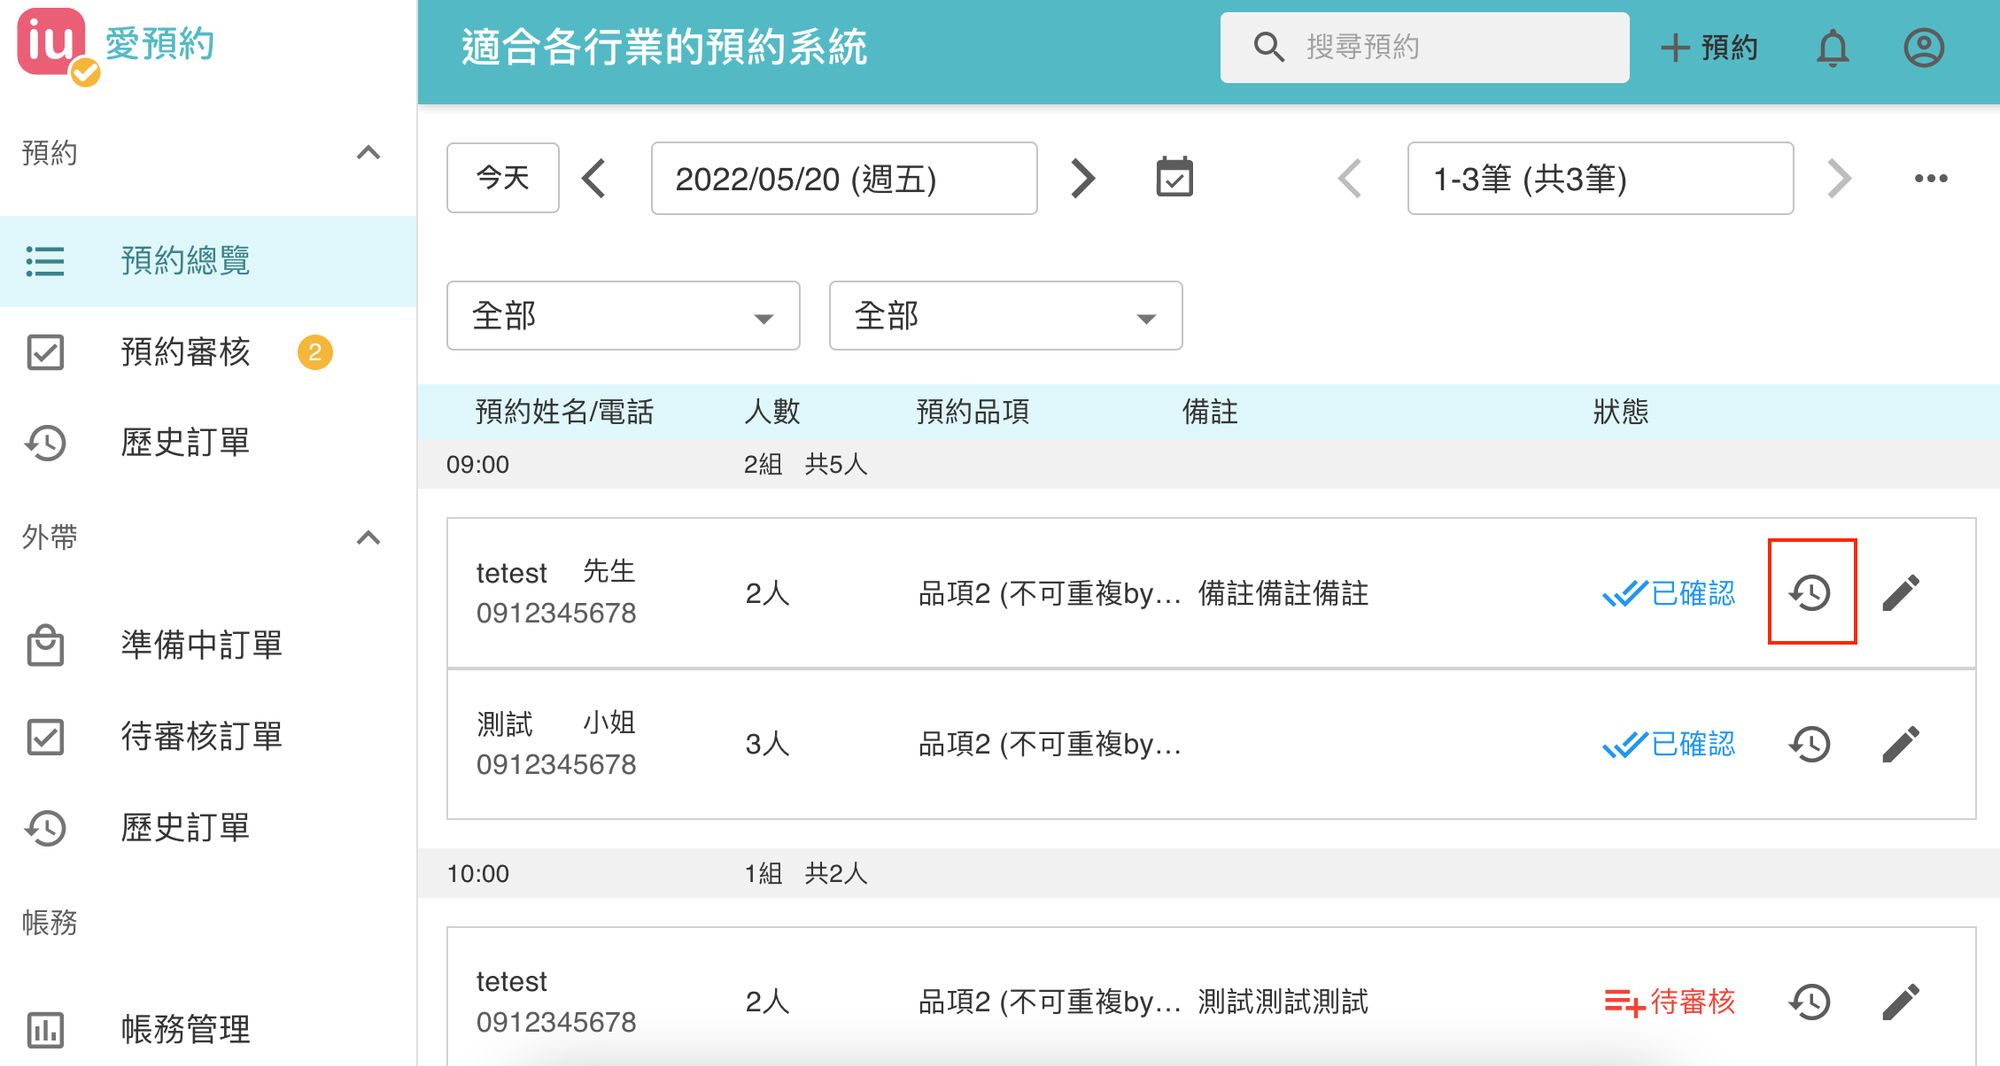2000x1066 pixels.
Task: View history for 10:00 tetest booking
Action: 1811,1002
